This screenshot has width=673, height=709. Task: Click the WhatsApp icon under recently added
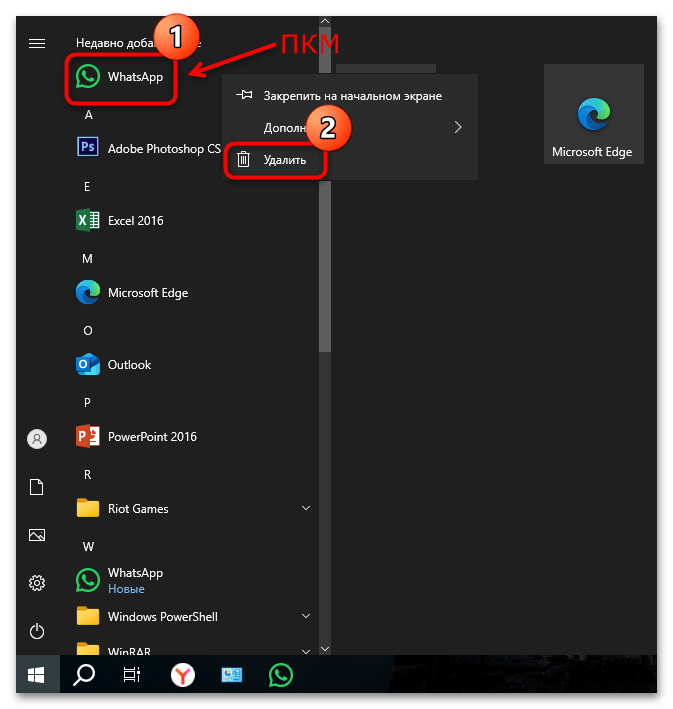point(88,76)
